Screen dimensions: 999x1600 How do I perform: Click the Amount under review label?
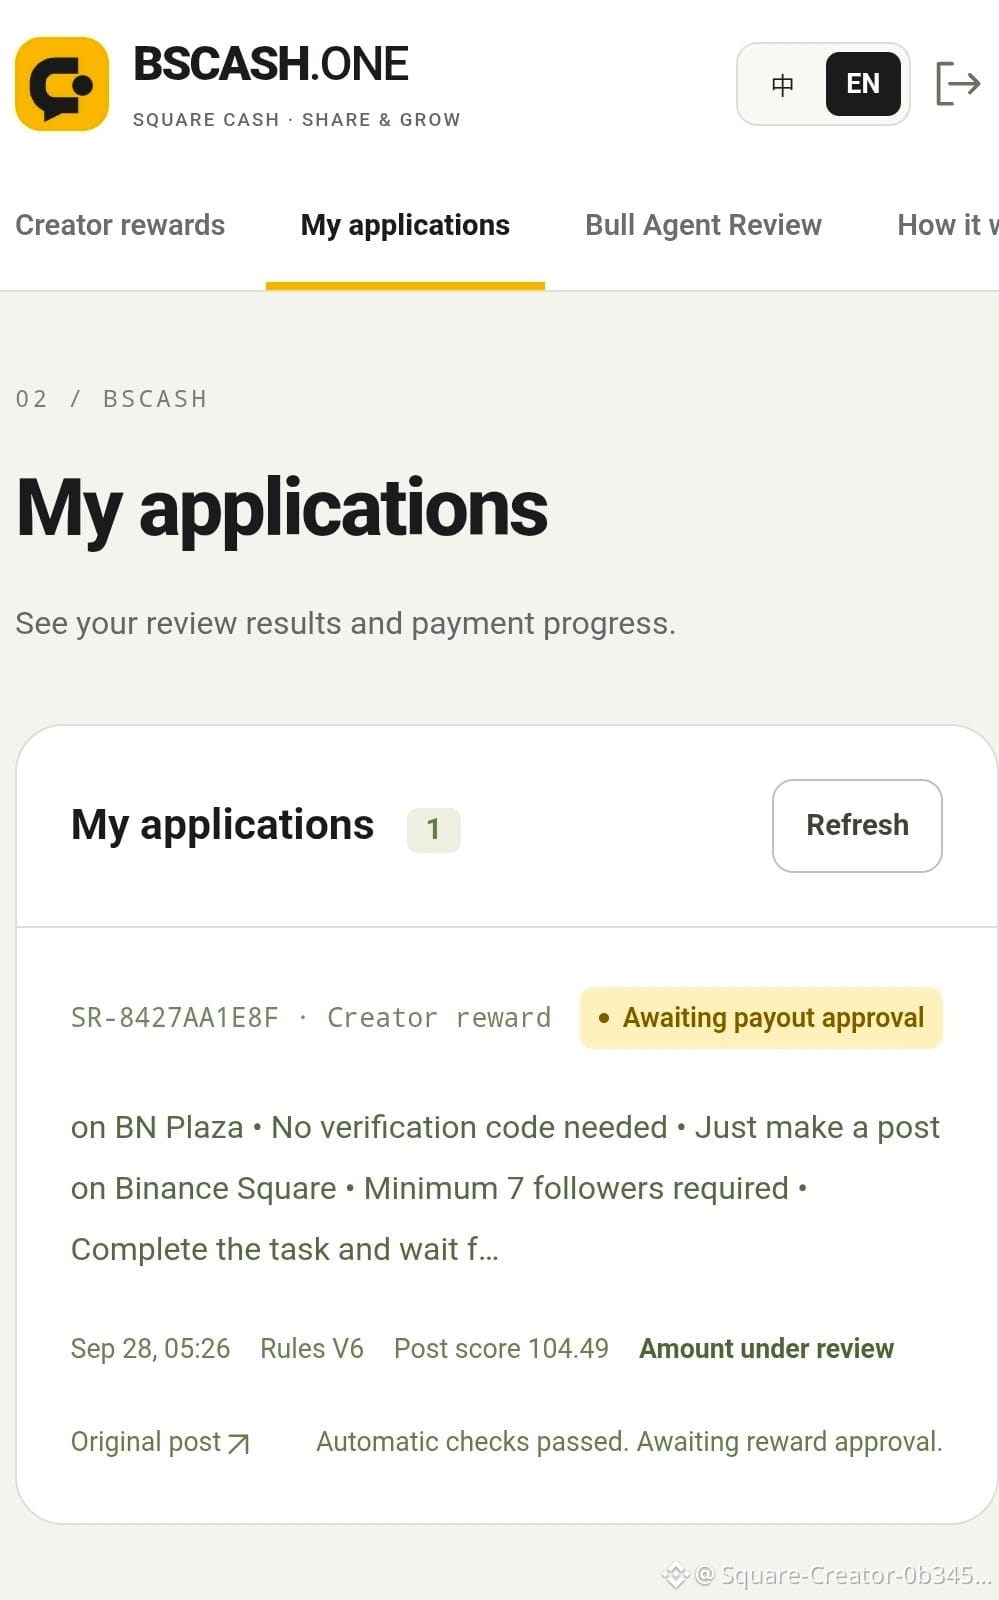[x=766, y=1349]
